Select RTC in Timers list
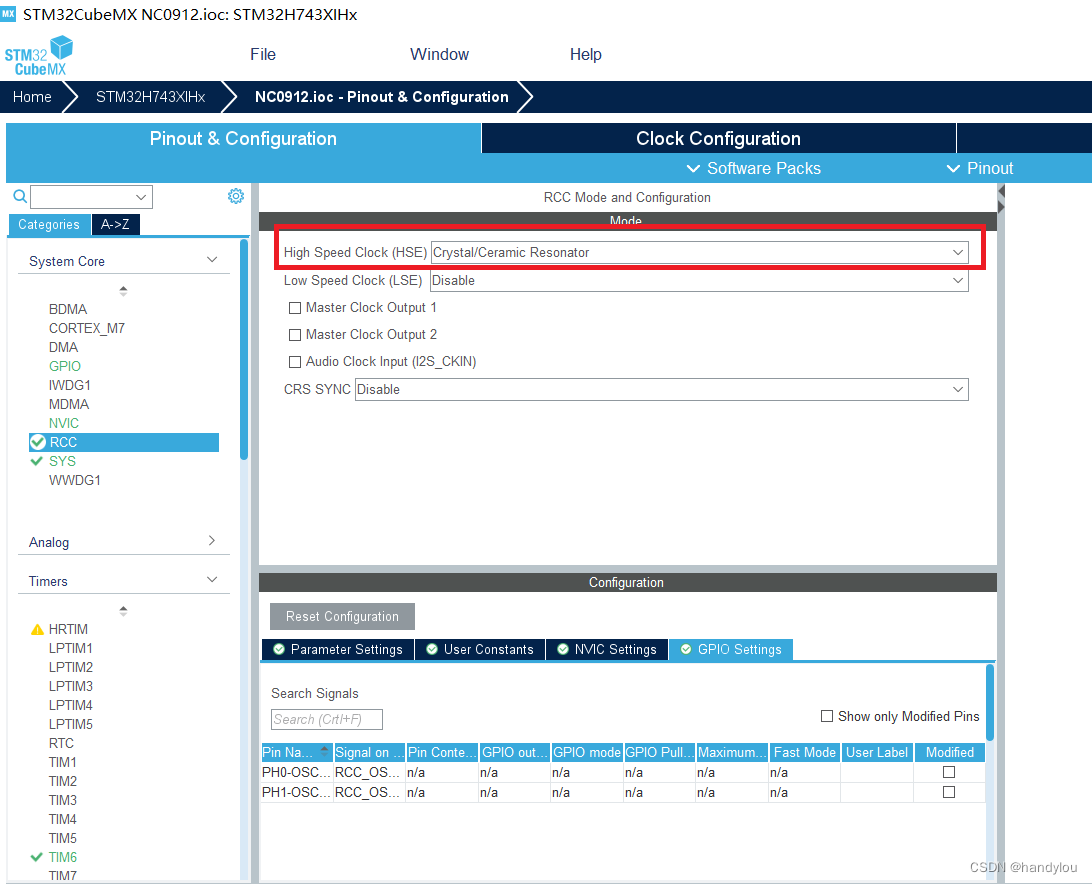Viewport: 1092px width, 884px height. 61,743
